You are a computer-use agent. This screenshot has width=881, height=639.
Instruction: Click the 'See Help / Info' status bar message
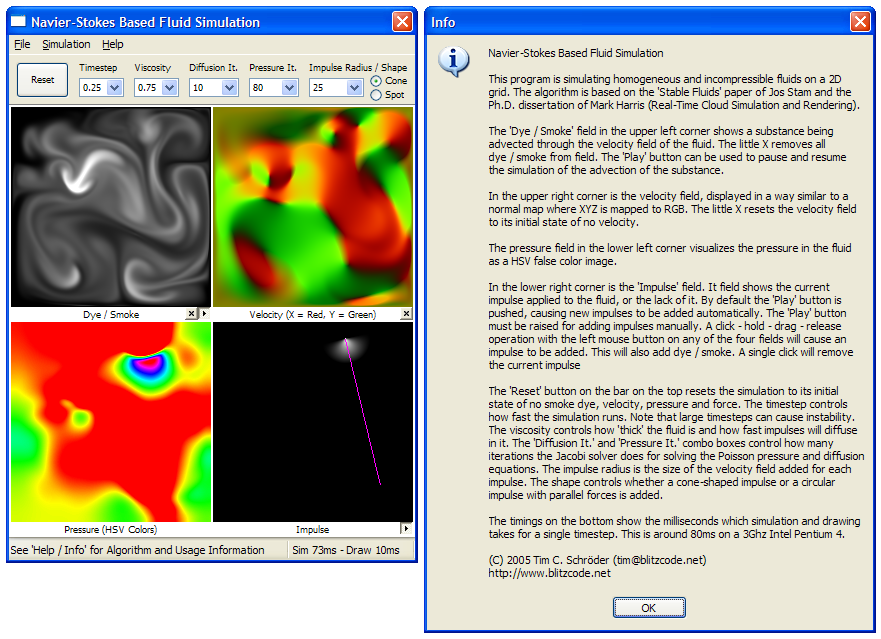coord(137,550)
